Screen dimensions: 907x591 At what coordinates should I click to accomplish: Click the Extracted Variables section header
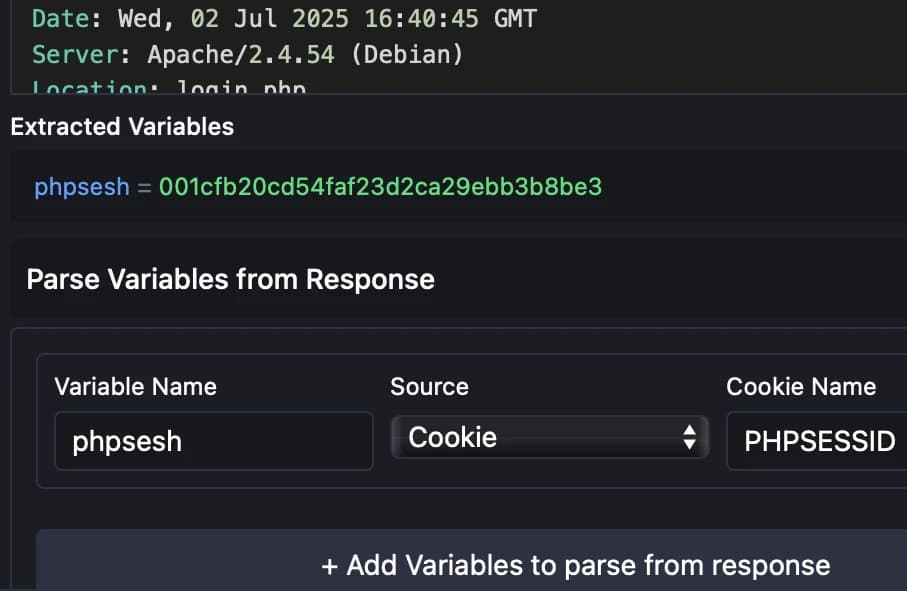coord(120,126)
